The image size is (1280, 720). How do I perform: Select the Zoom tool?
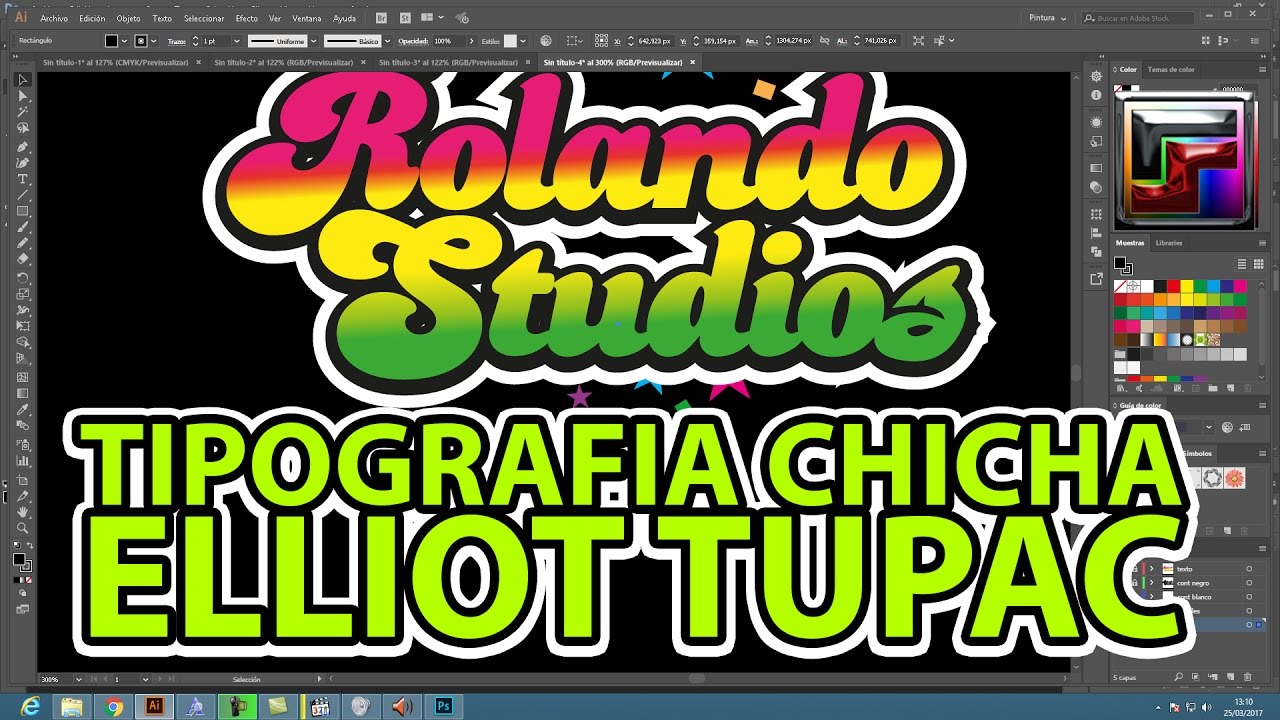22,528
